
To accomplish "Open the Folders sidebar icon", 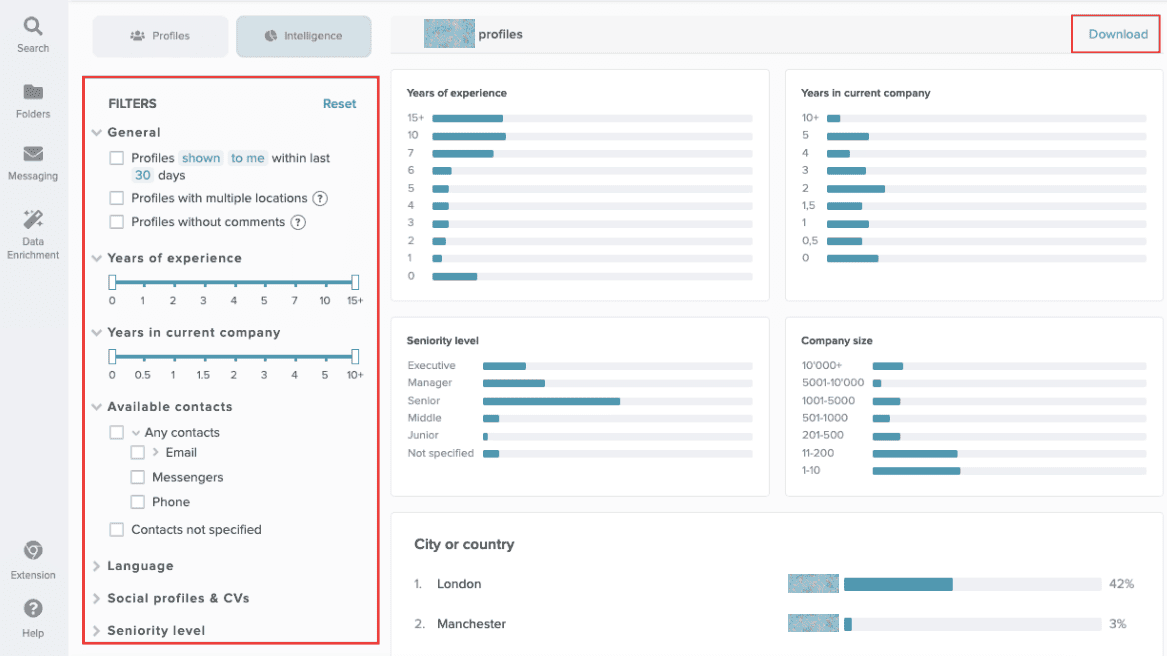I will 33,92.
